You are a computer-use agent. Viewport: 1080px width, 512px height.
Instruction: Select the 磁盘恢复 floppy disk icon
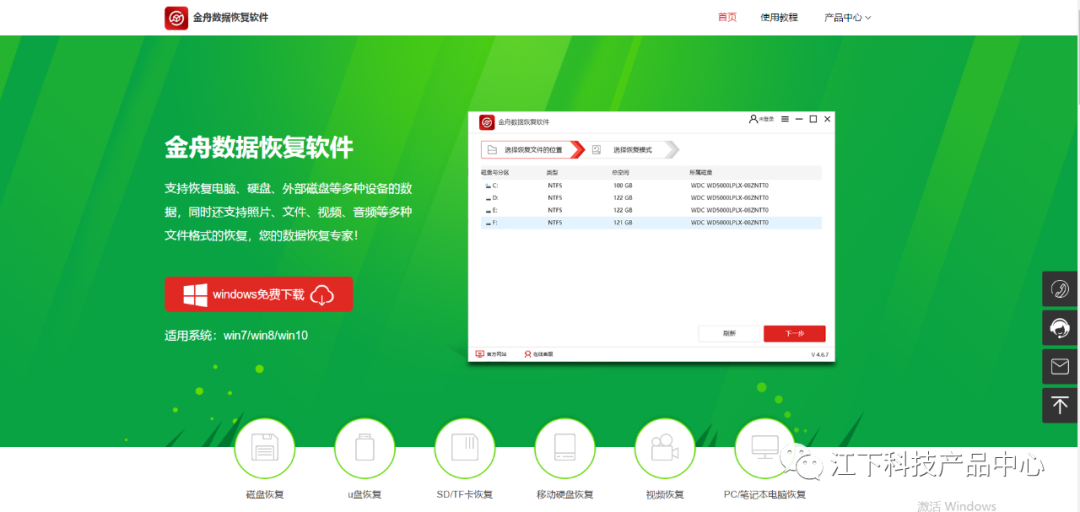(264, 448)
